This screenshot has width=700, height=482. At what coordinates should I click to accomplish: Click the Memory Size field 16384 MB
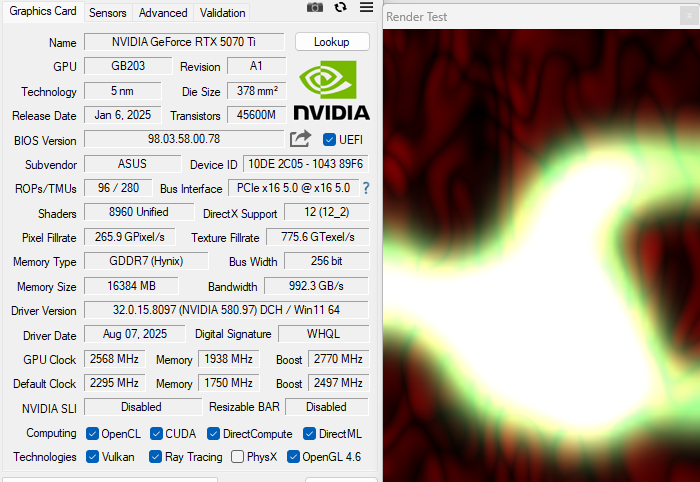point(131,286)
